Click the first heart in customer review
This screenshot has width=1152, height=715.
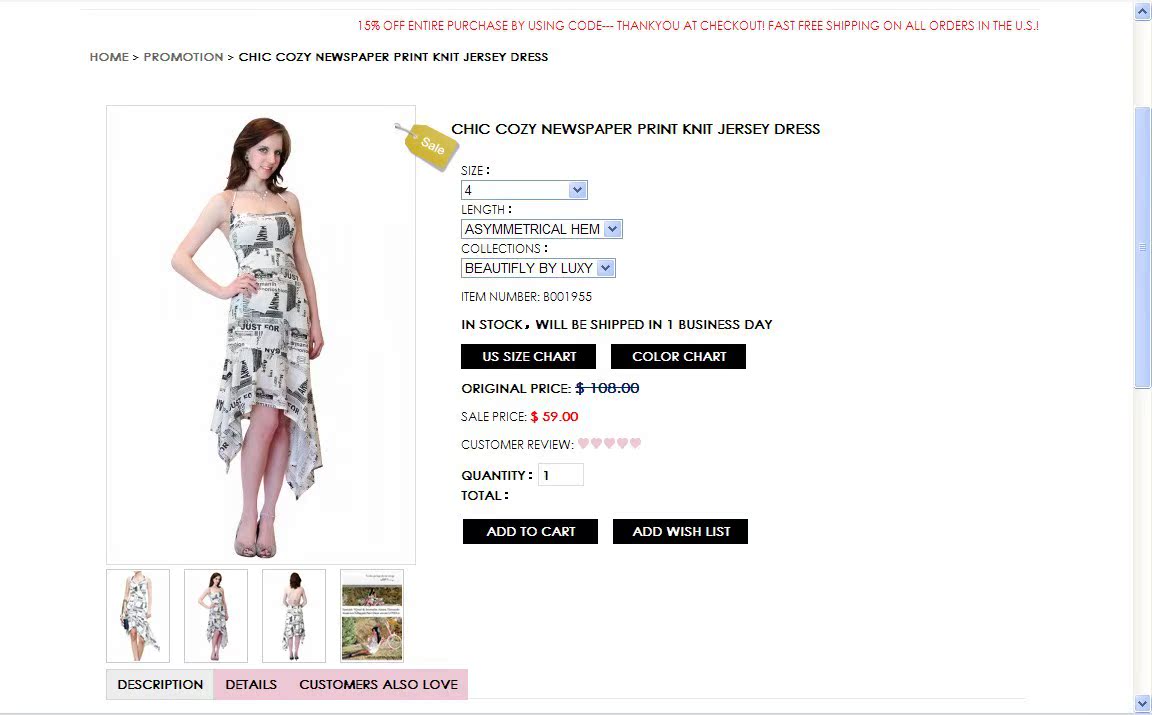click(x=583, y=443)
